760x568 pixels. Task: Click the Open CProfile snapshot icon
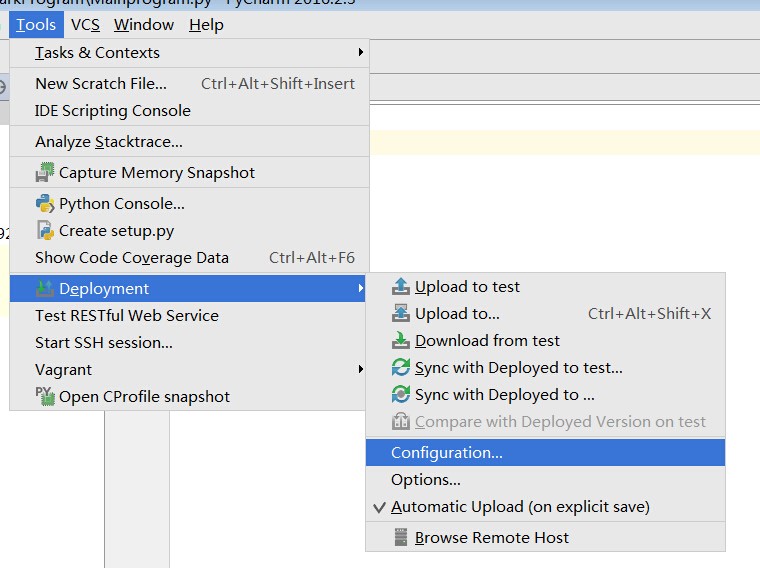[45, 396]
